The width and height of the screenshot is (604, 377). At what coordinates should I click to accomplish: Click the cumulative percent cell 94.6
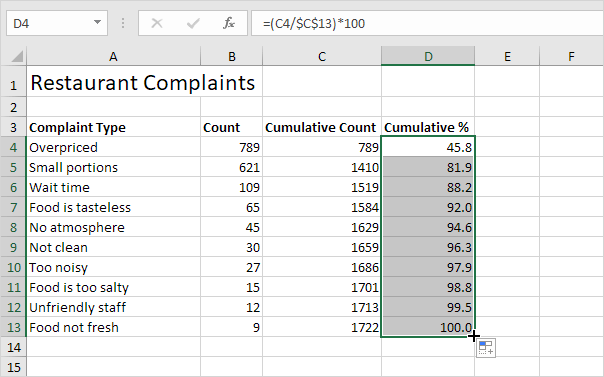(428, 227)
